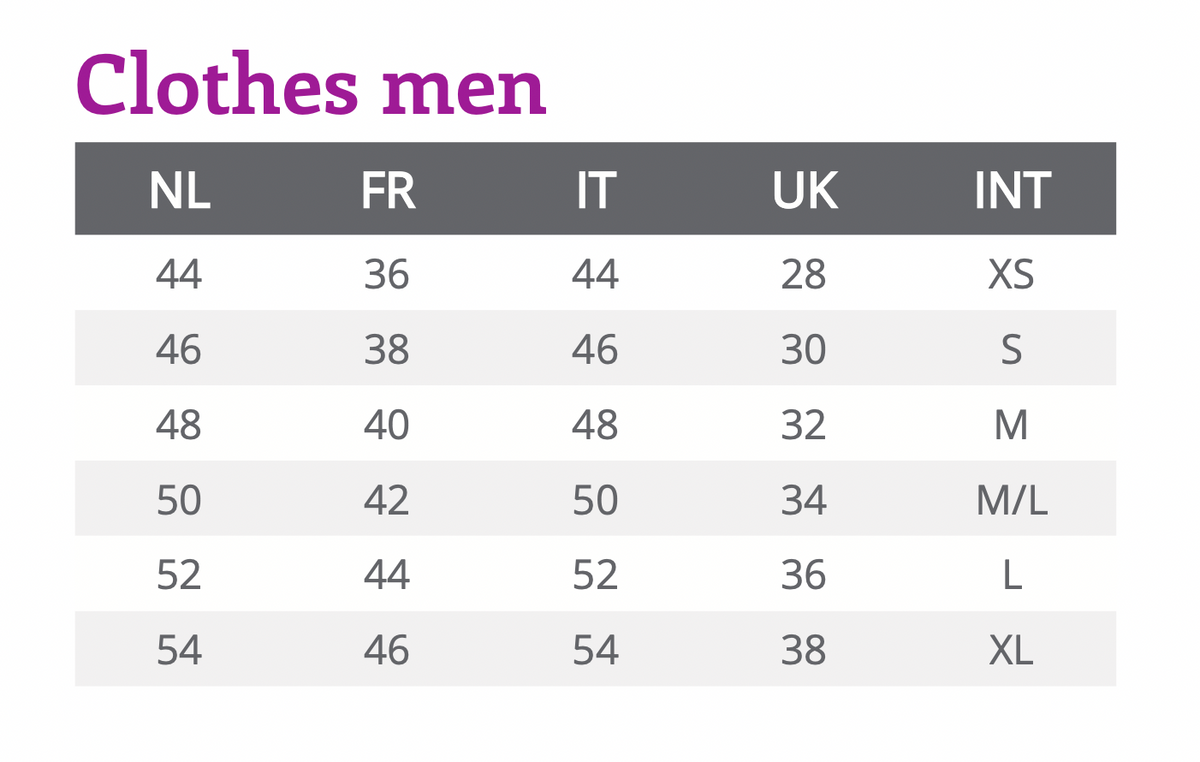
Task: Click the UK column header
Action: pos(804,190)
